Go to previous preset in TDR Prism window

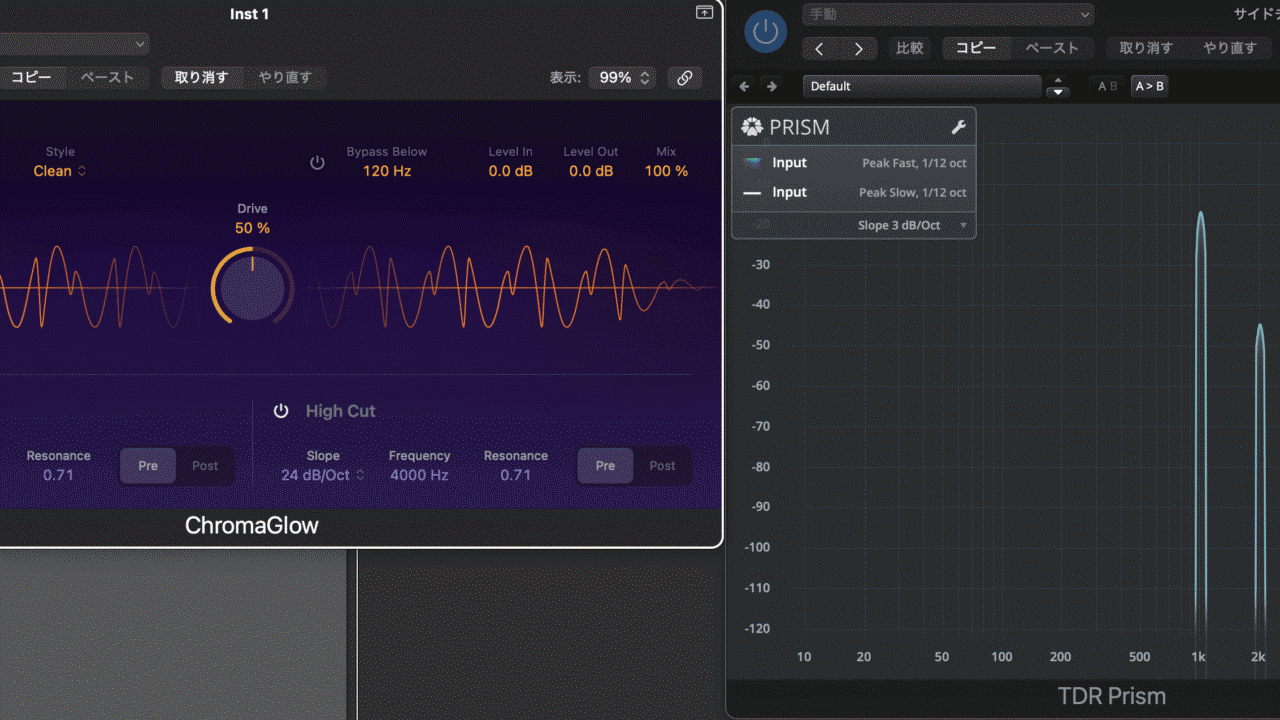[x=820, y=48]
